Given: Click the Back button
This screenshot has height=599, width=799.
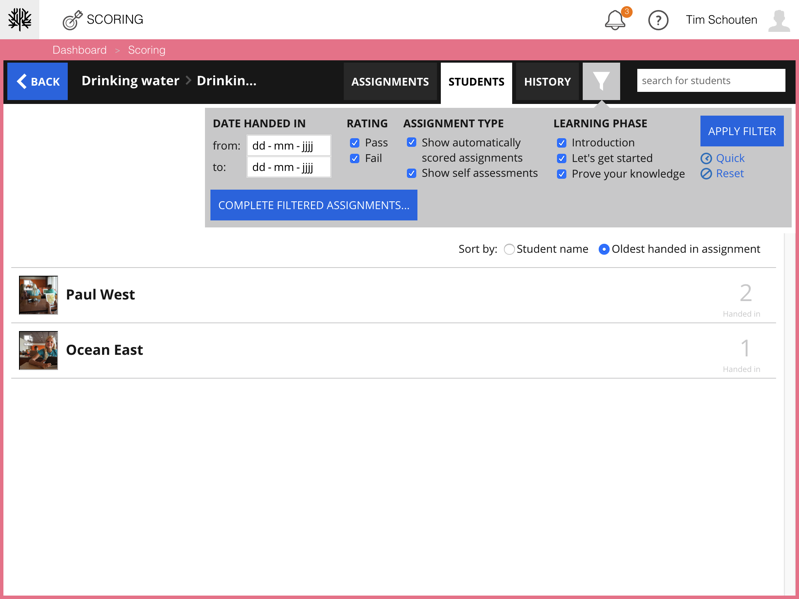Looking at the screenshot, I should [38, 81].
